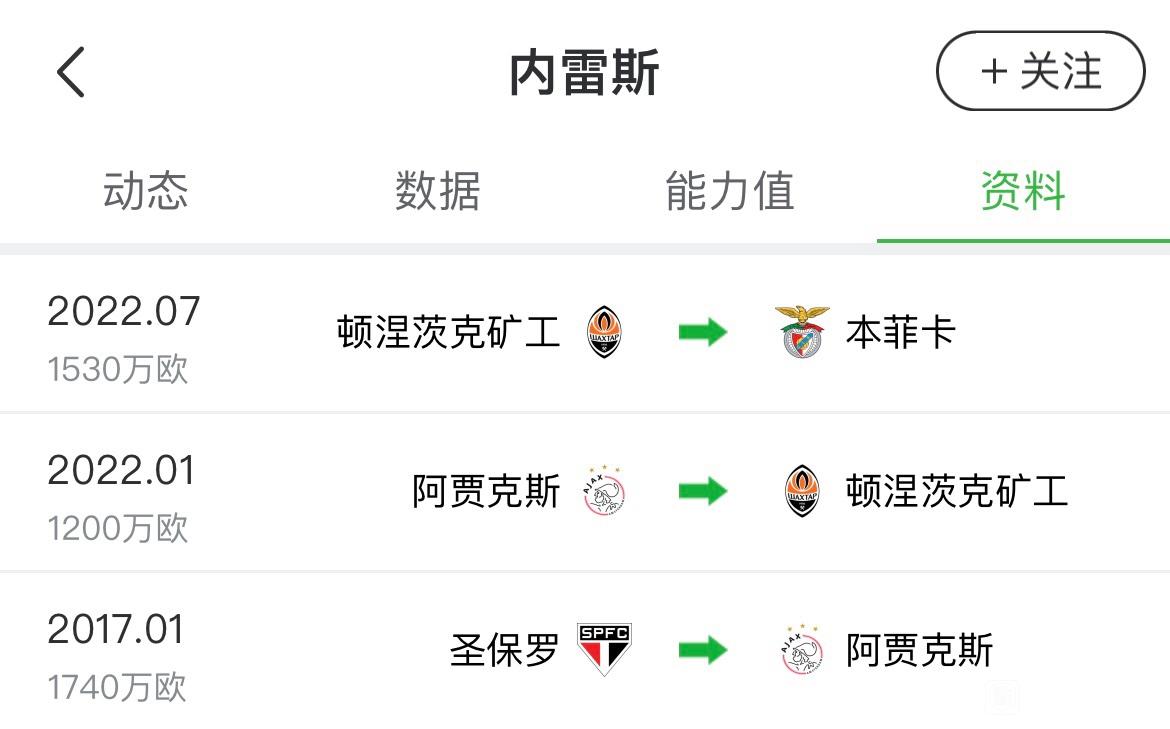Click Ajax logo in 2017.01 destination
Viewport: 1170px width, 729px height.
coord(802,650)
